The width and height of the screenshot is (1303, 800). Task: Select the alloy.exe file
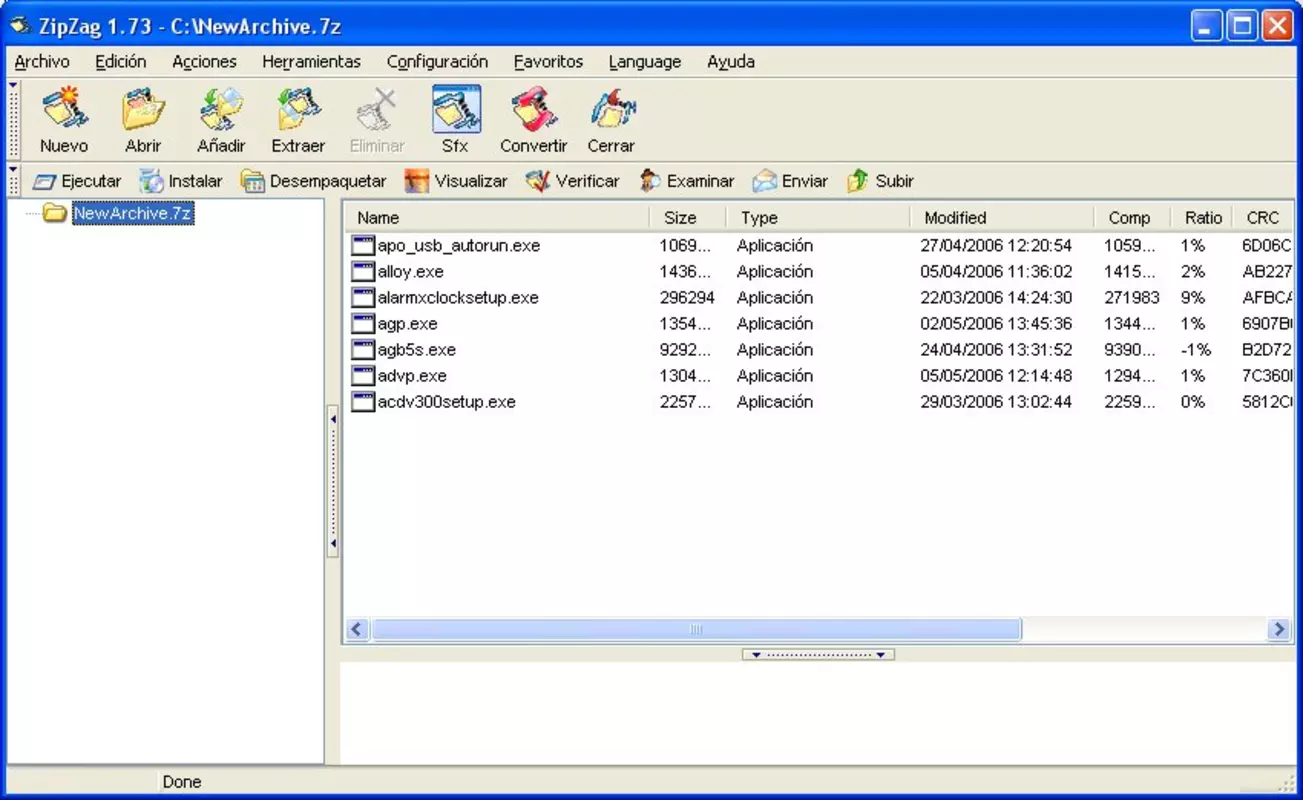click(x=411, y=272)
